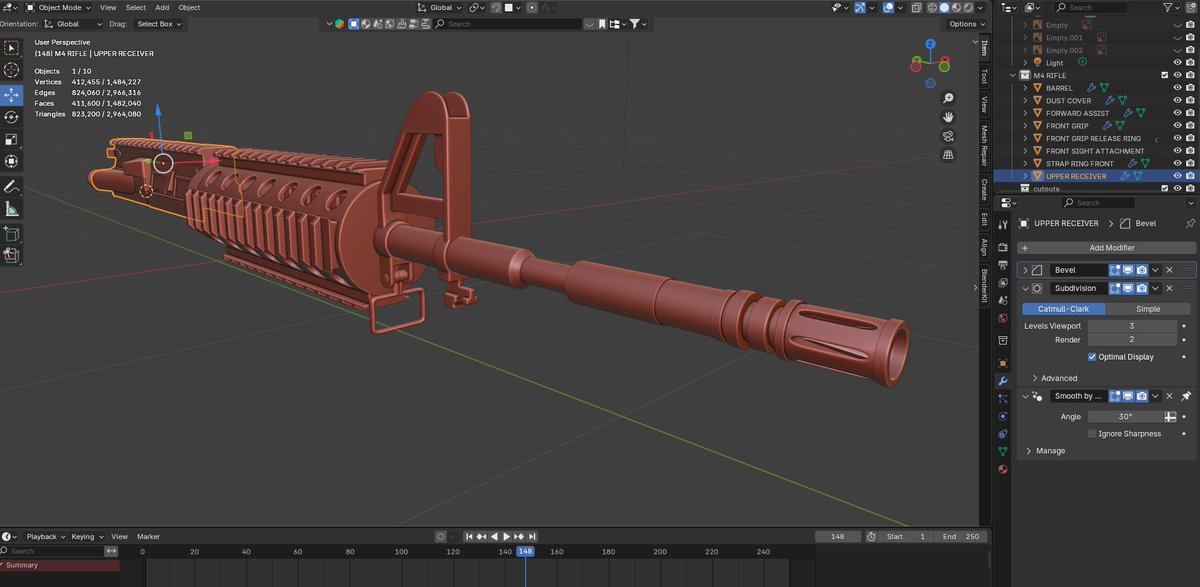Open the World properties tab icon
Viewport: 1200px width, 587px height.
coord(1003,318)
